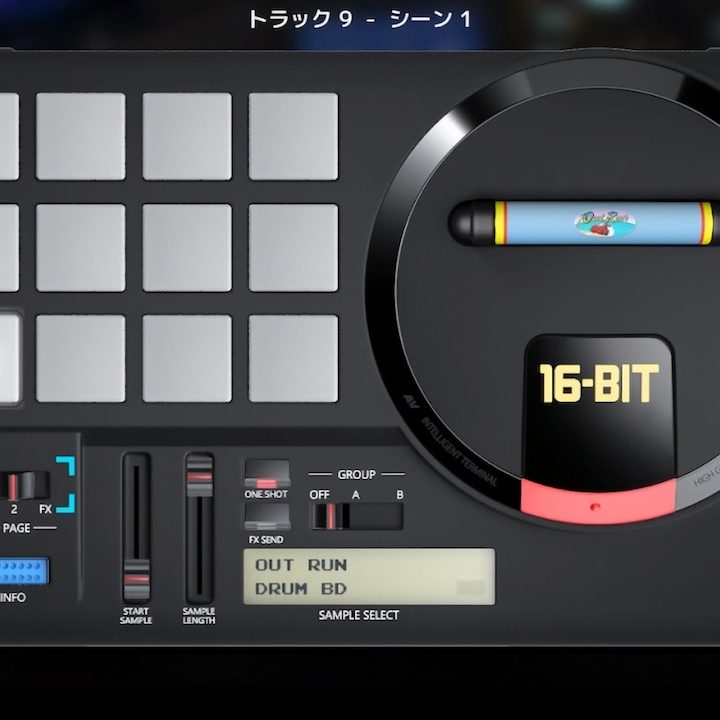Click the START SAMPLE slider handle
The width and height of the screenshot is (720, 720).
[136, 579]
